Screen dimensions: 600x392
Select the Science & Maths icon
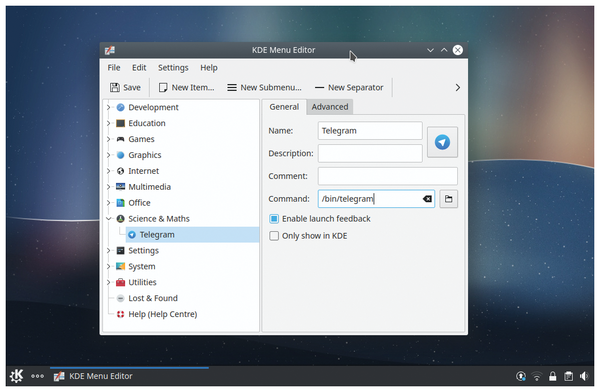click(x=121, y=219)
